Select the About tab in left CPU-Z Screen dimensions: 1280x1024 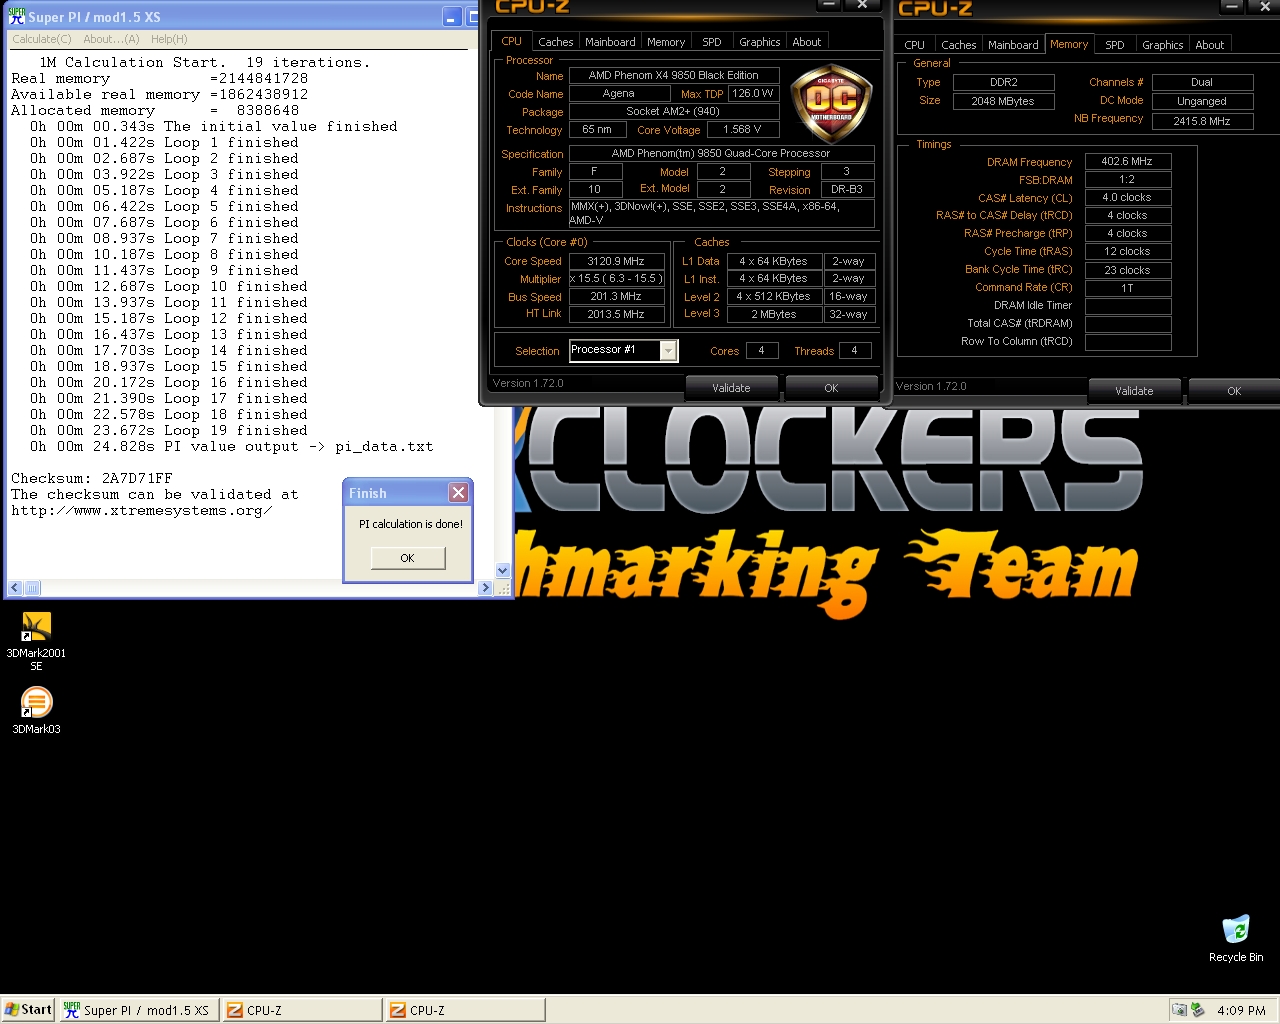coord(807,42)
